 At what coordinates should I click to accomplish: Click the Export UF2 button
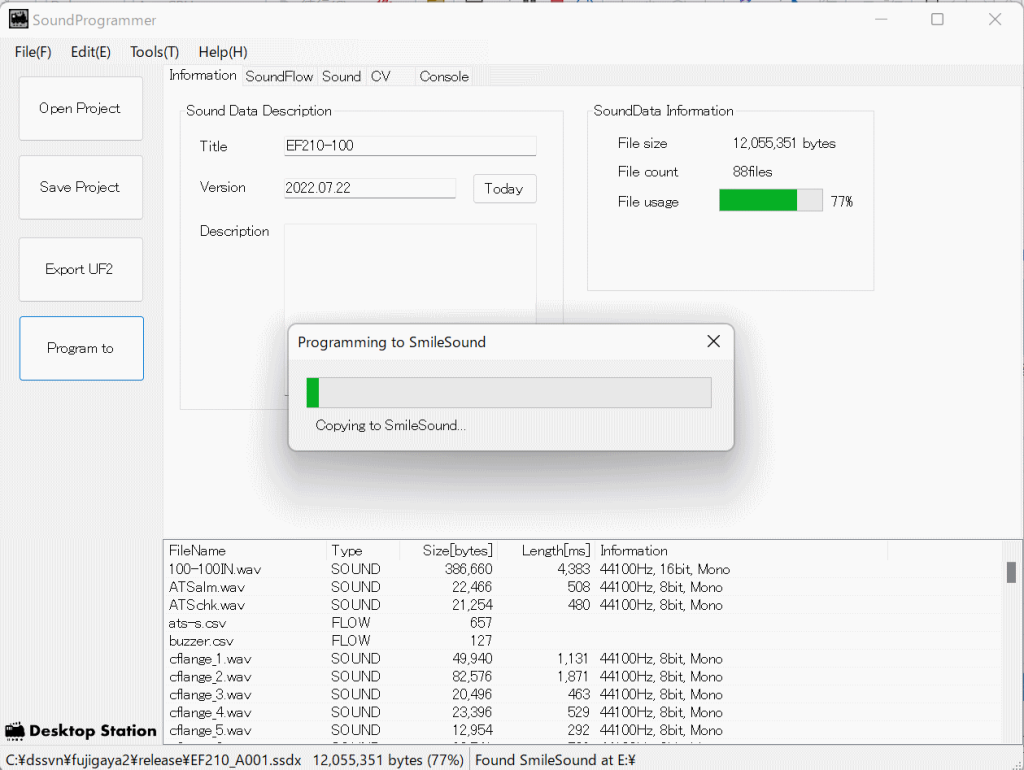80,269
